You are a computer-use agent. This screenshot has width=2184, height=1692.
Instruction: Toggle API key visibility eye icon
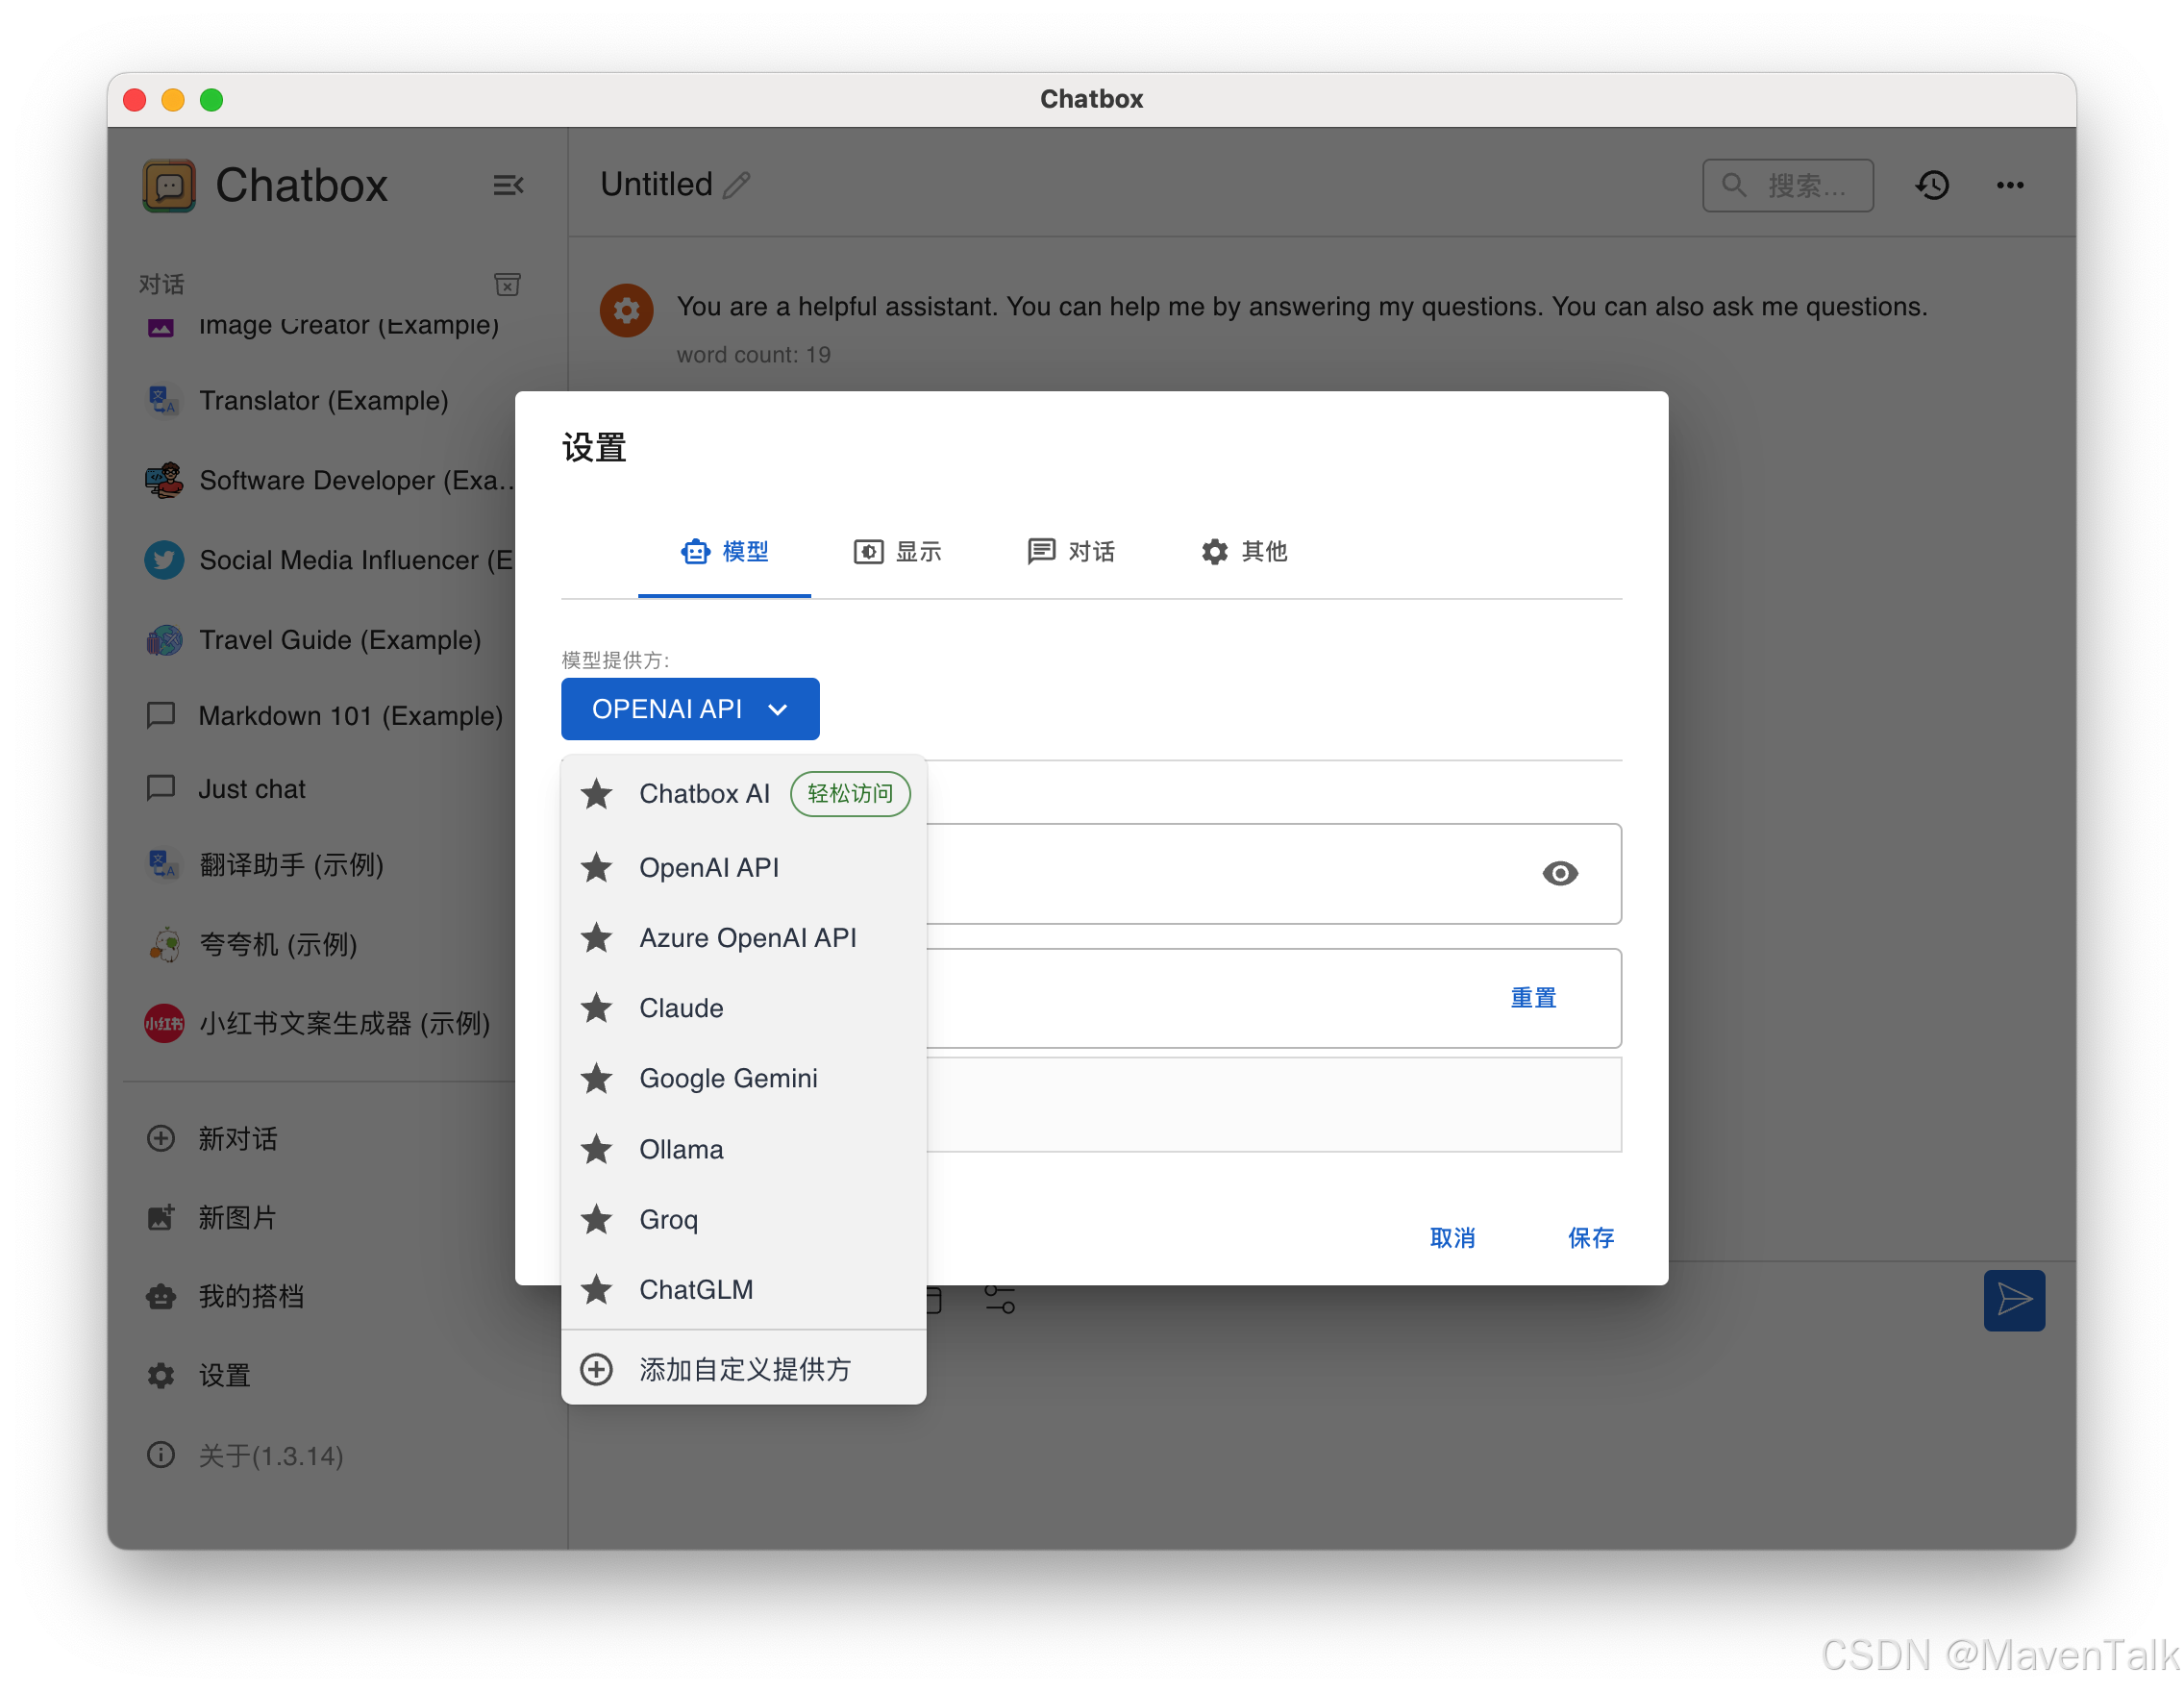(1559, 873)
